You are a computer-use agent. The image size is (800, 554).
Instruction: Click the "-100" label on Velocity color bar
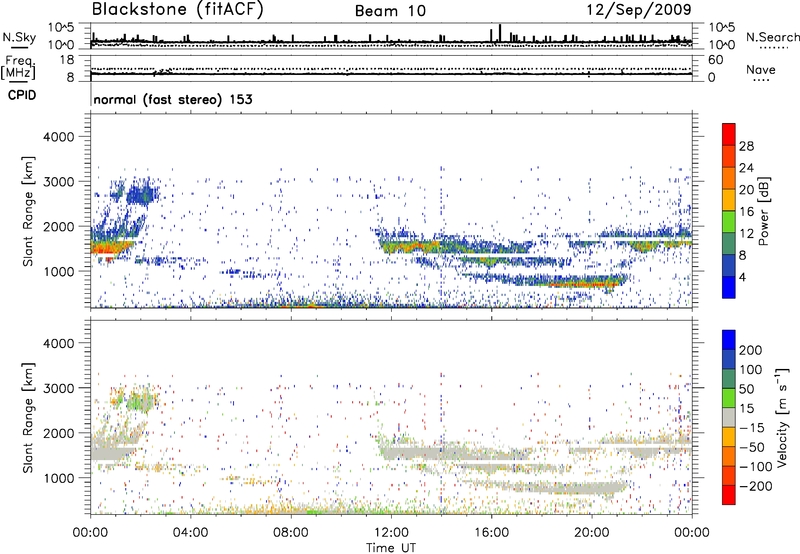(x=756, y=466)
